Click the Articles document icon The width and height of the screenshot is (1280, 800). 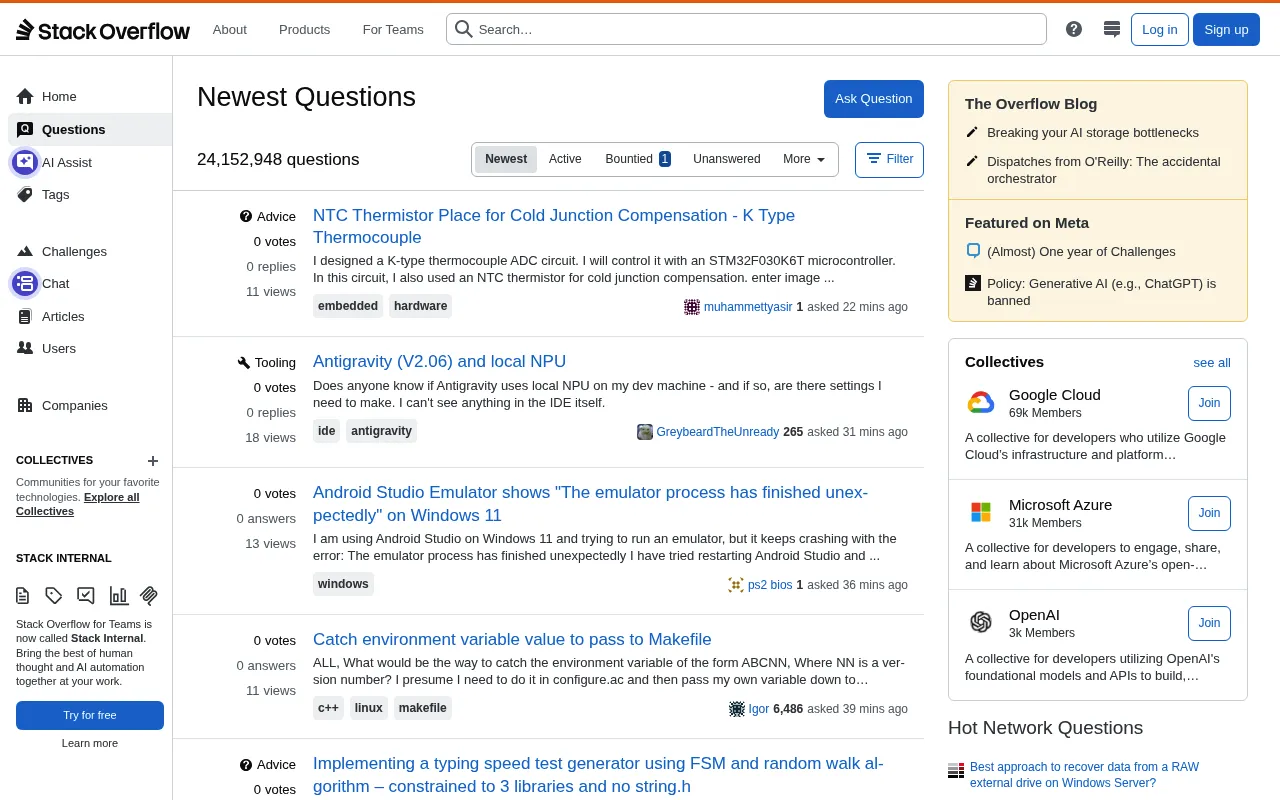(x=25, y=316)
